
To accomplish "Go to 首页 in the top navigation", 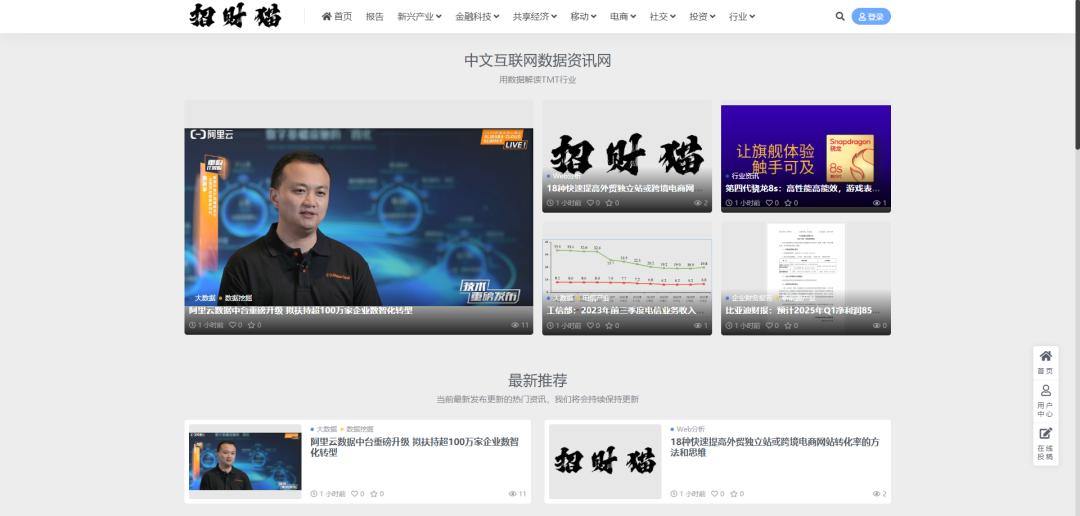I will click(x=337, y=17).
